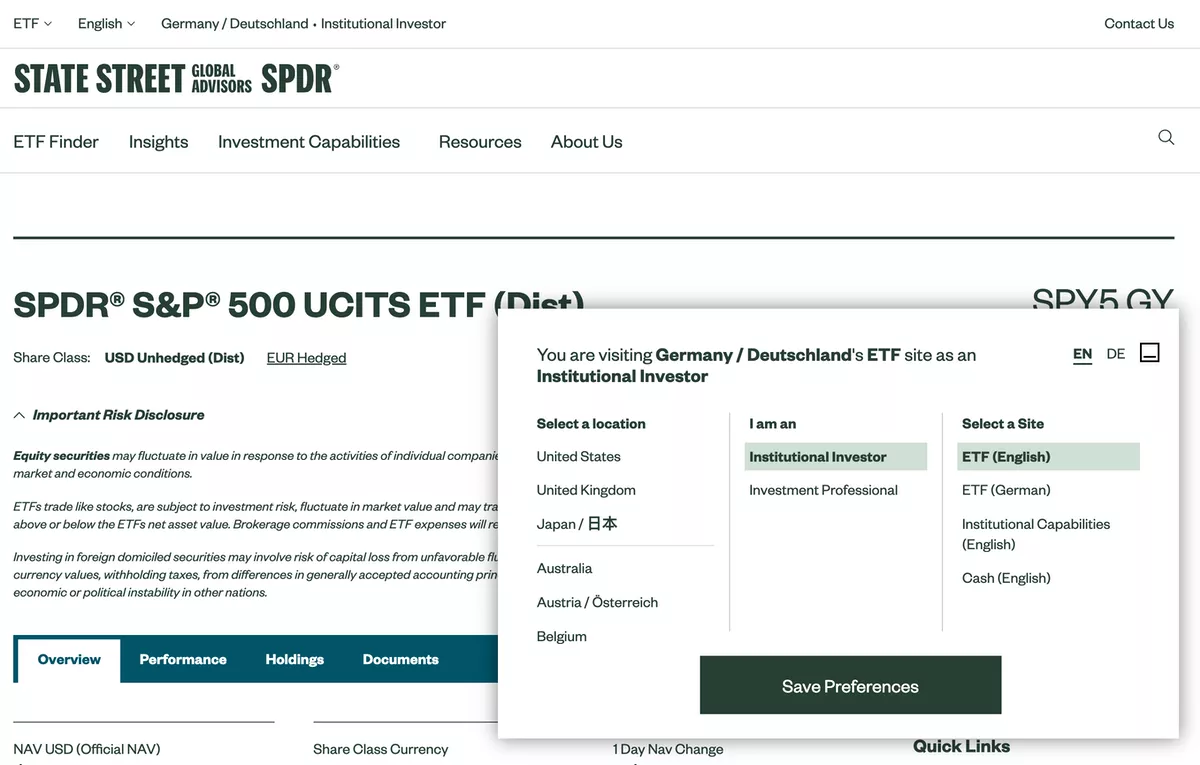This screenshot has height=765, width=1200.
Task: Open the About Us menu
Action: (x=586, y=142)
